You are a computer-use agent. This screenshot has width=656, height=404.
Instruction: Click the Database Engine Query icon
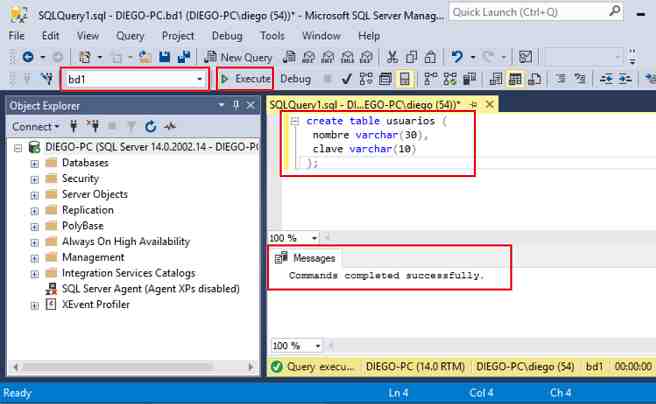289,57
